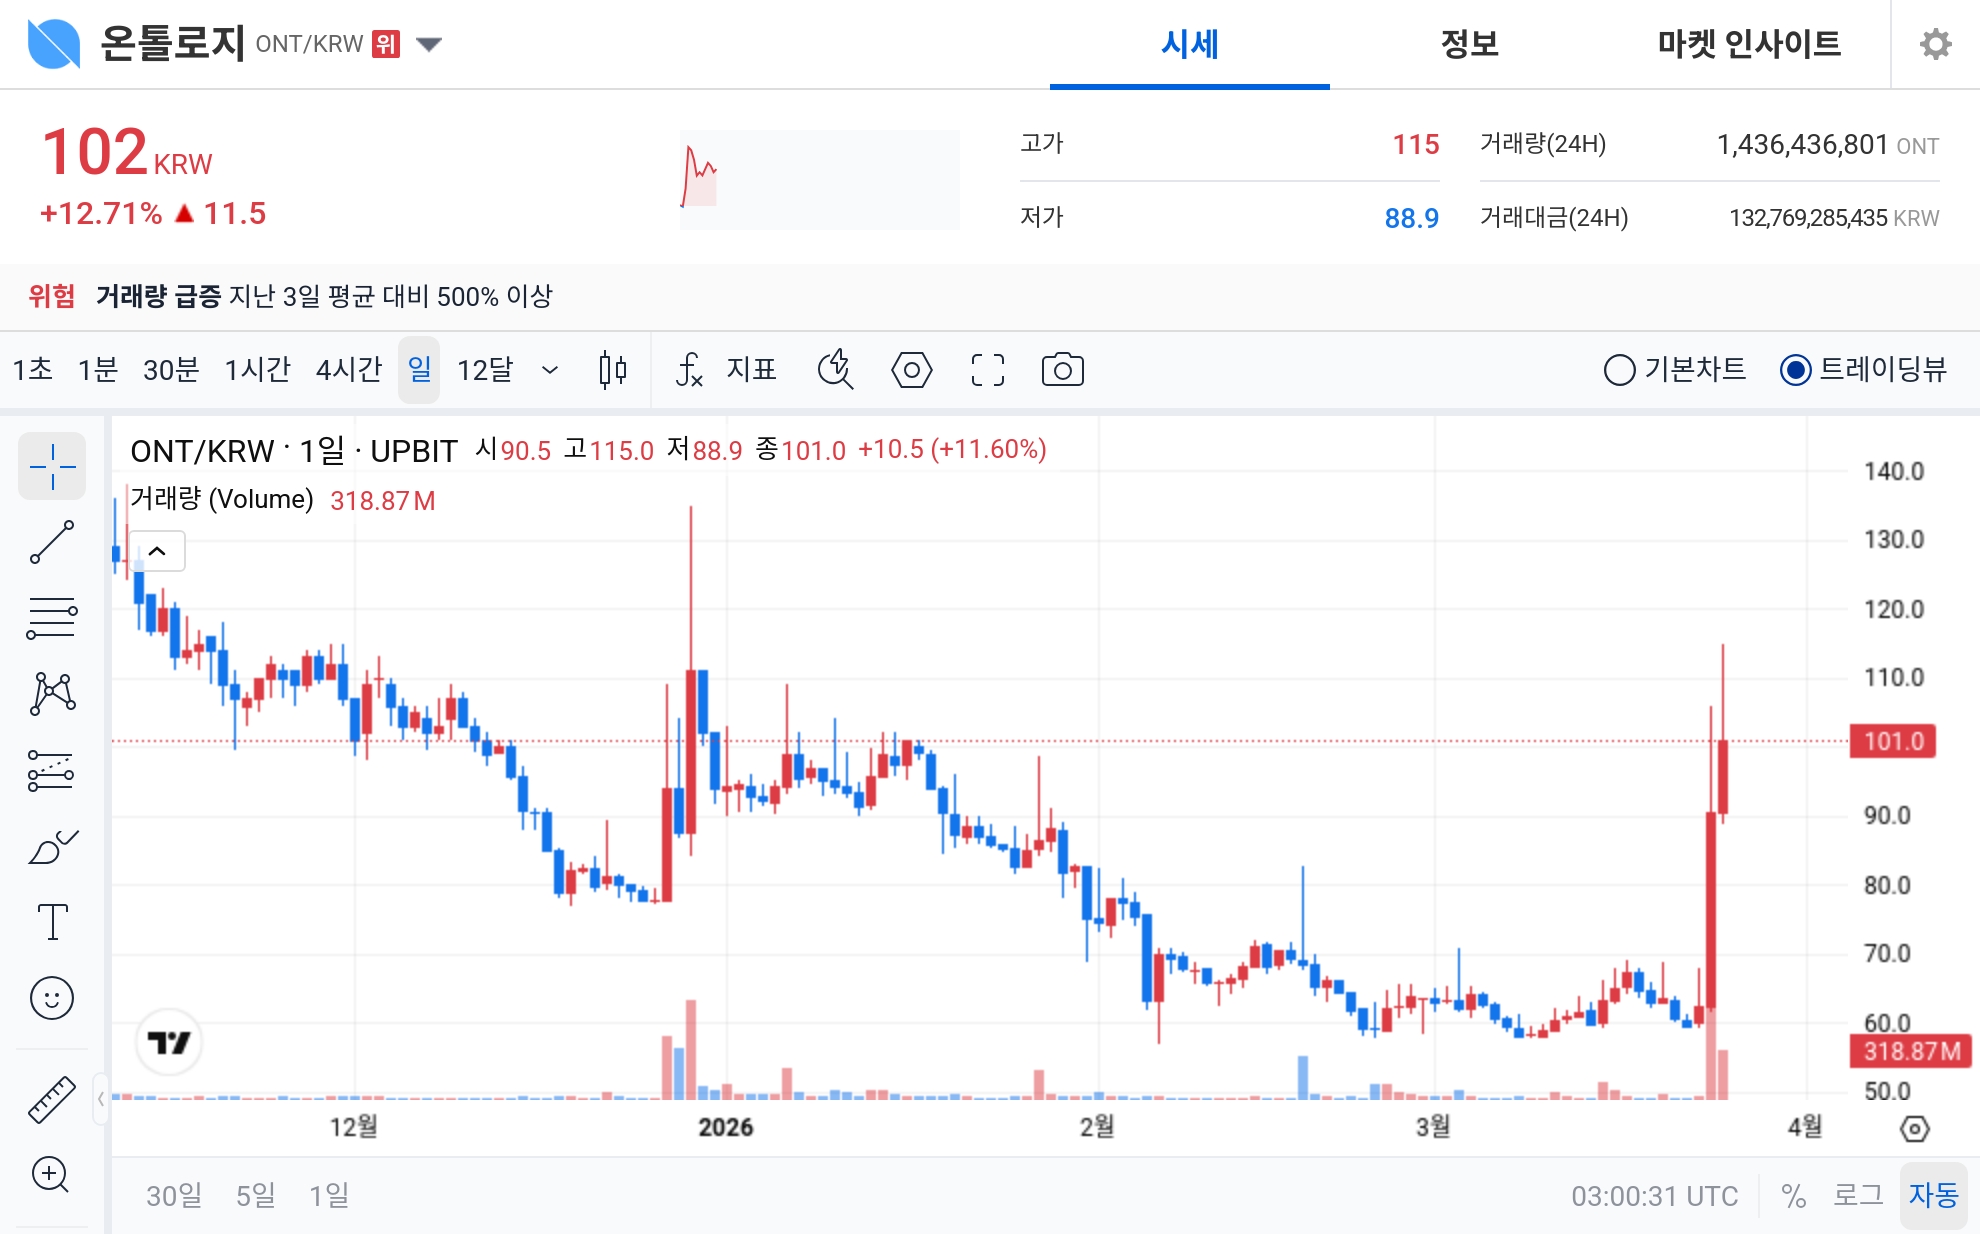Select the 기본차트 radio button
The height and width of the screenshot is (1234, 1980).
pyautogui.click(x=1621, y=370)
